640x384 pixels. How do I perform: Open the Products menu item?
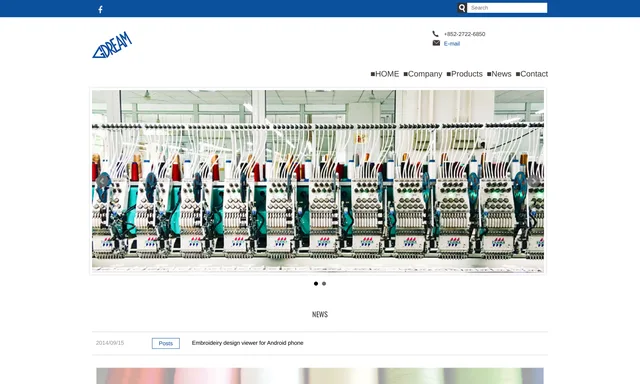[464, 74]
